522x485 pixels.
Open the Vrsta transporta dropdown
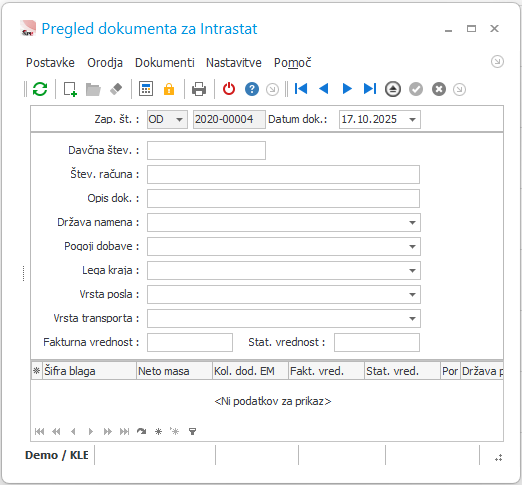pyautogui.click(x=412, y=318)
